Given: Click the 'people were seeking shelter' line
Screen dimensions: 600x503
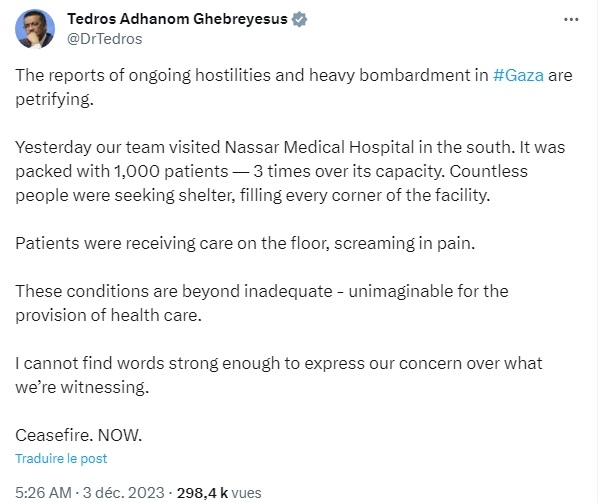Looking at the screenshot, I should pos(253,195).
